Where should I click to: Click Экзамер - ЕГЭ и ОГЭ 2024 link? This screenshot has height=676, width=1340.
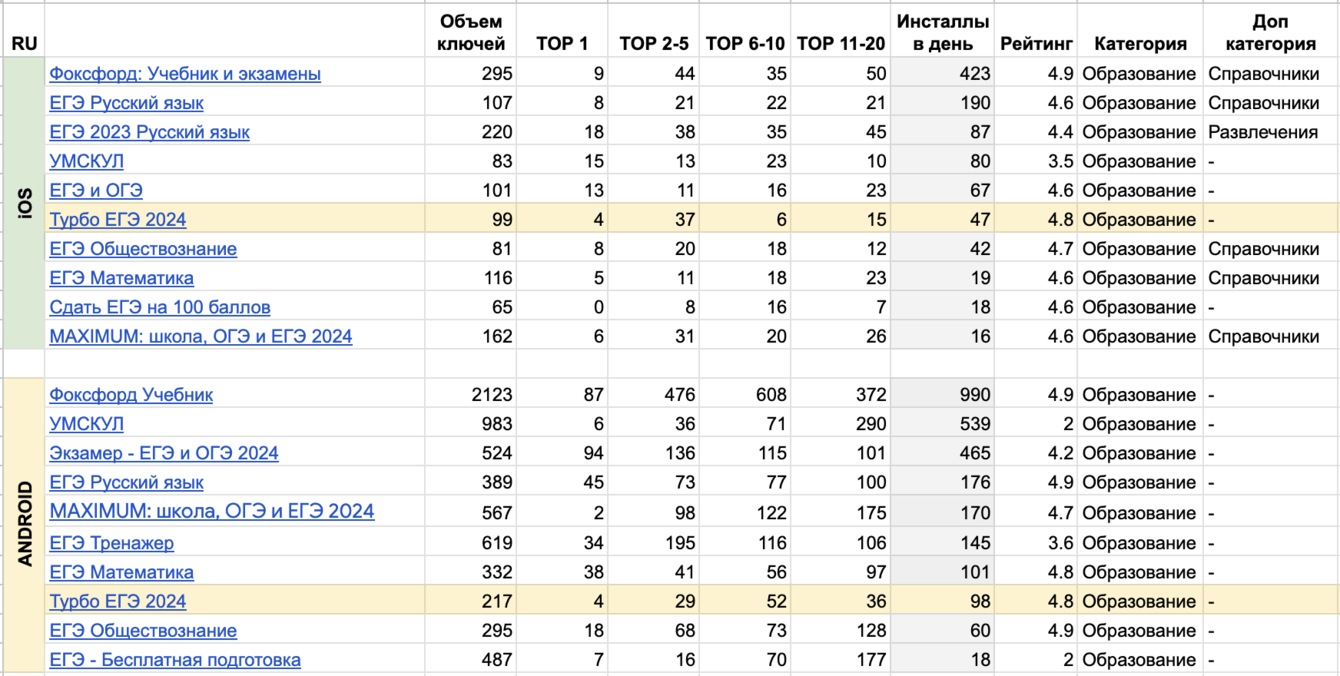click(164, 453)
